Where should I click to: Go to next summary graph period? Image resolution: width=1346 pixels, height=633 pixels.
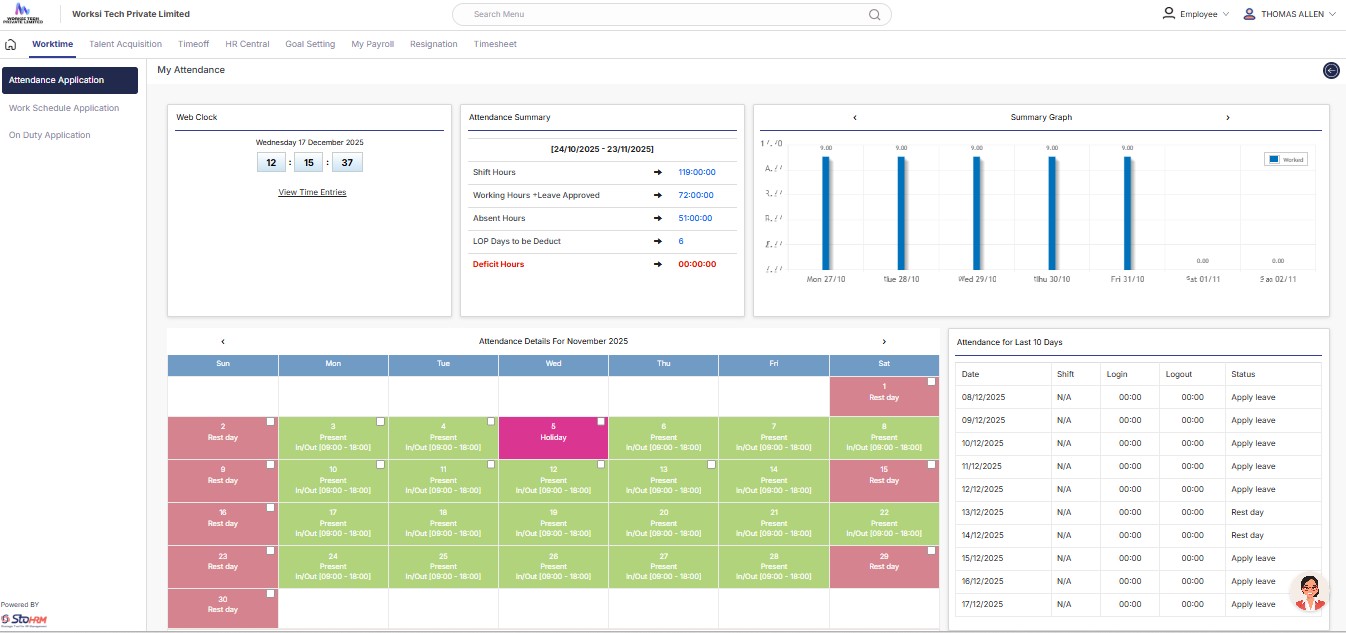coord(1228,118)
